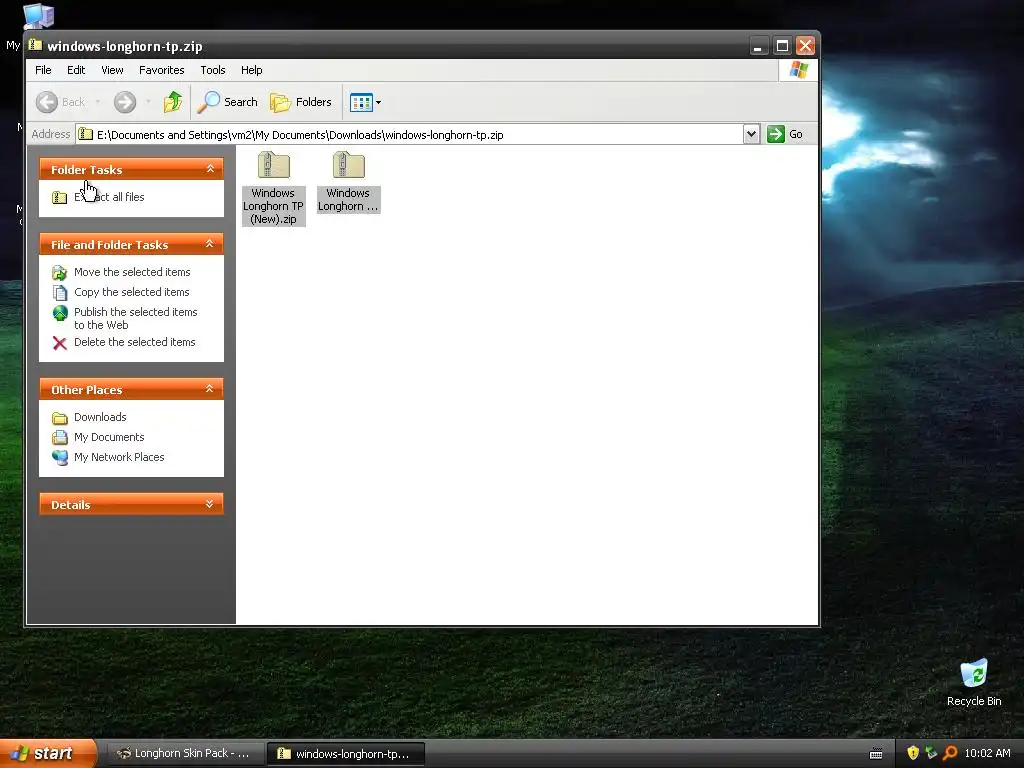Maximize the windows-longhorn-tp.zip window

click(782, 46)
